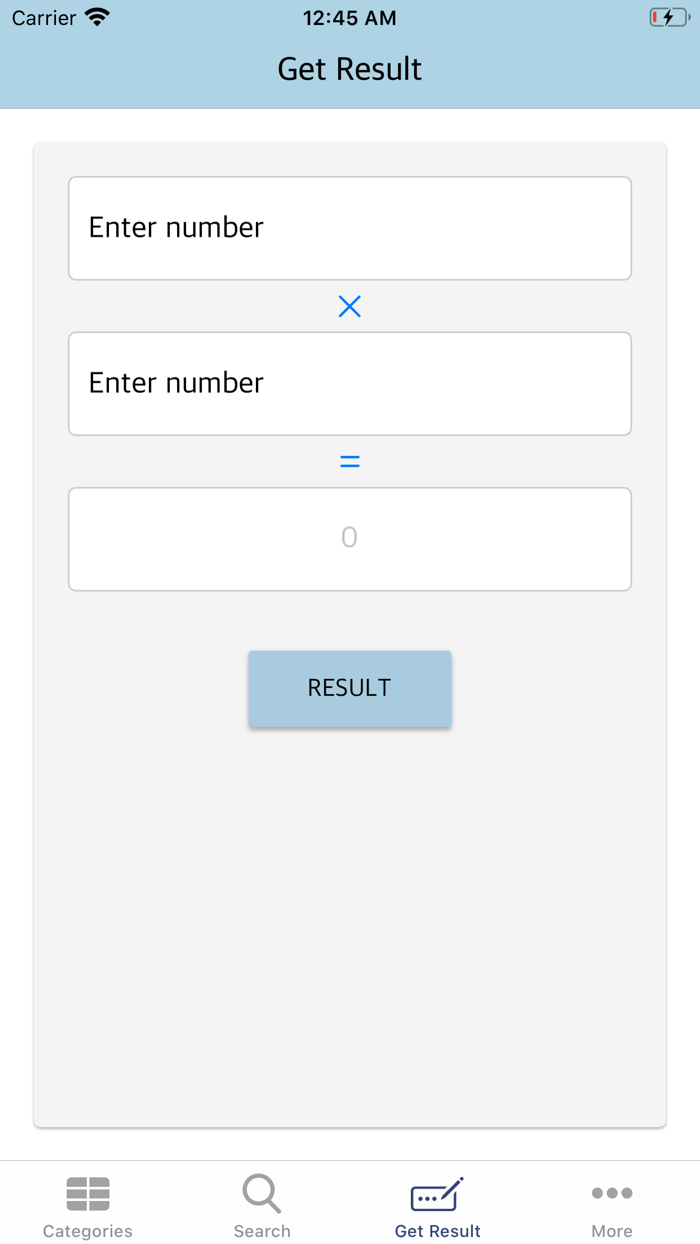The image size is (700, 1244).
Task: Tap the Categories grid icon
Action: (88, 1193)
